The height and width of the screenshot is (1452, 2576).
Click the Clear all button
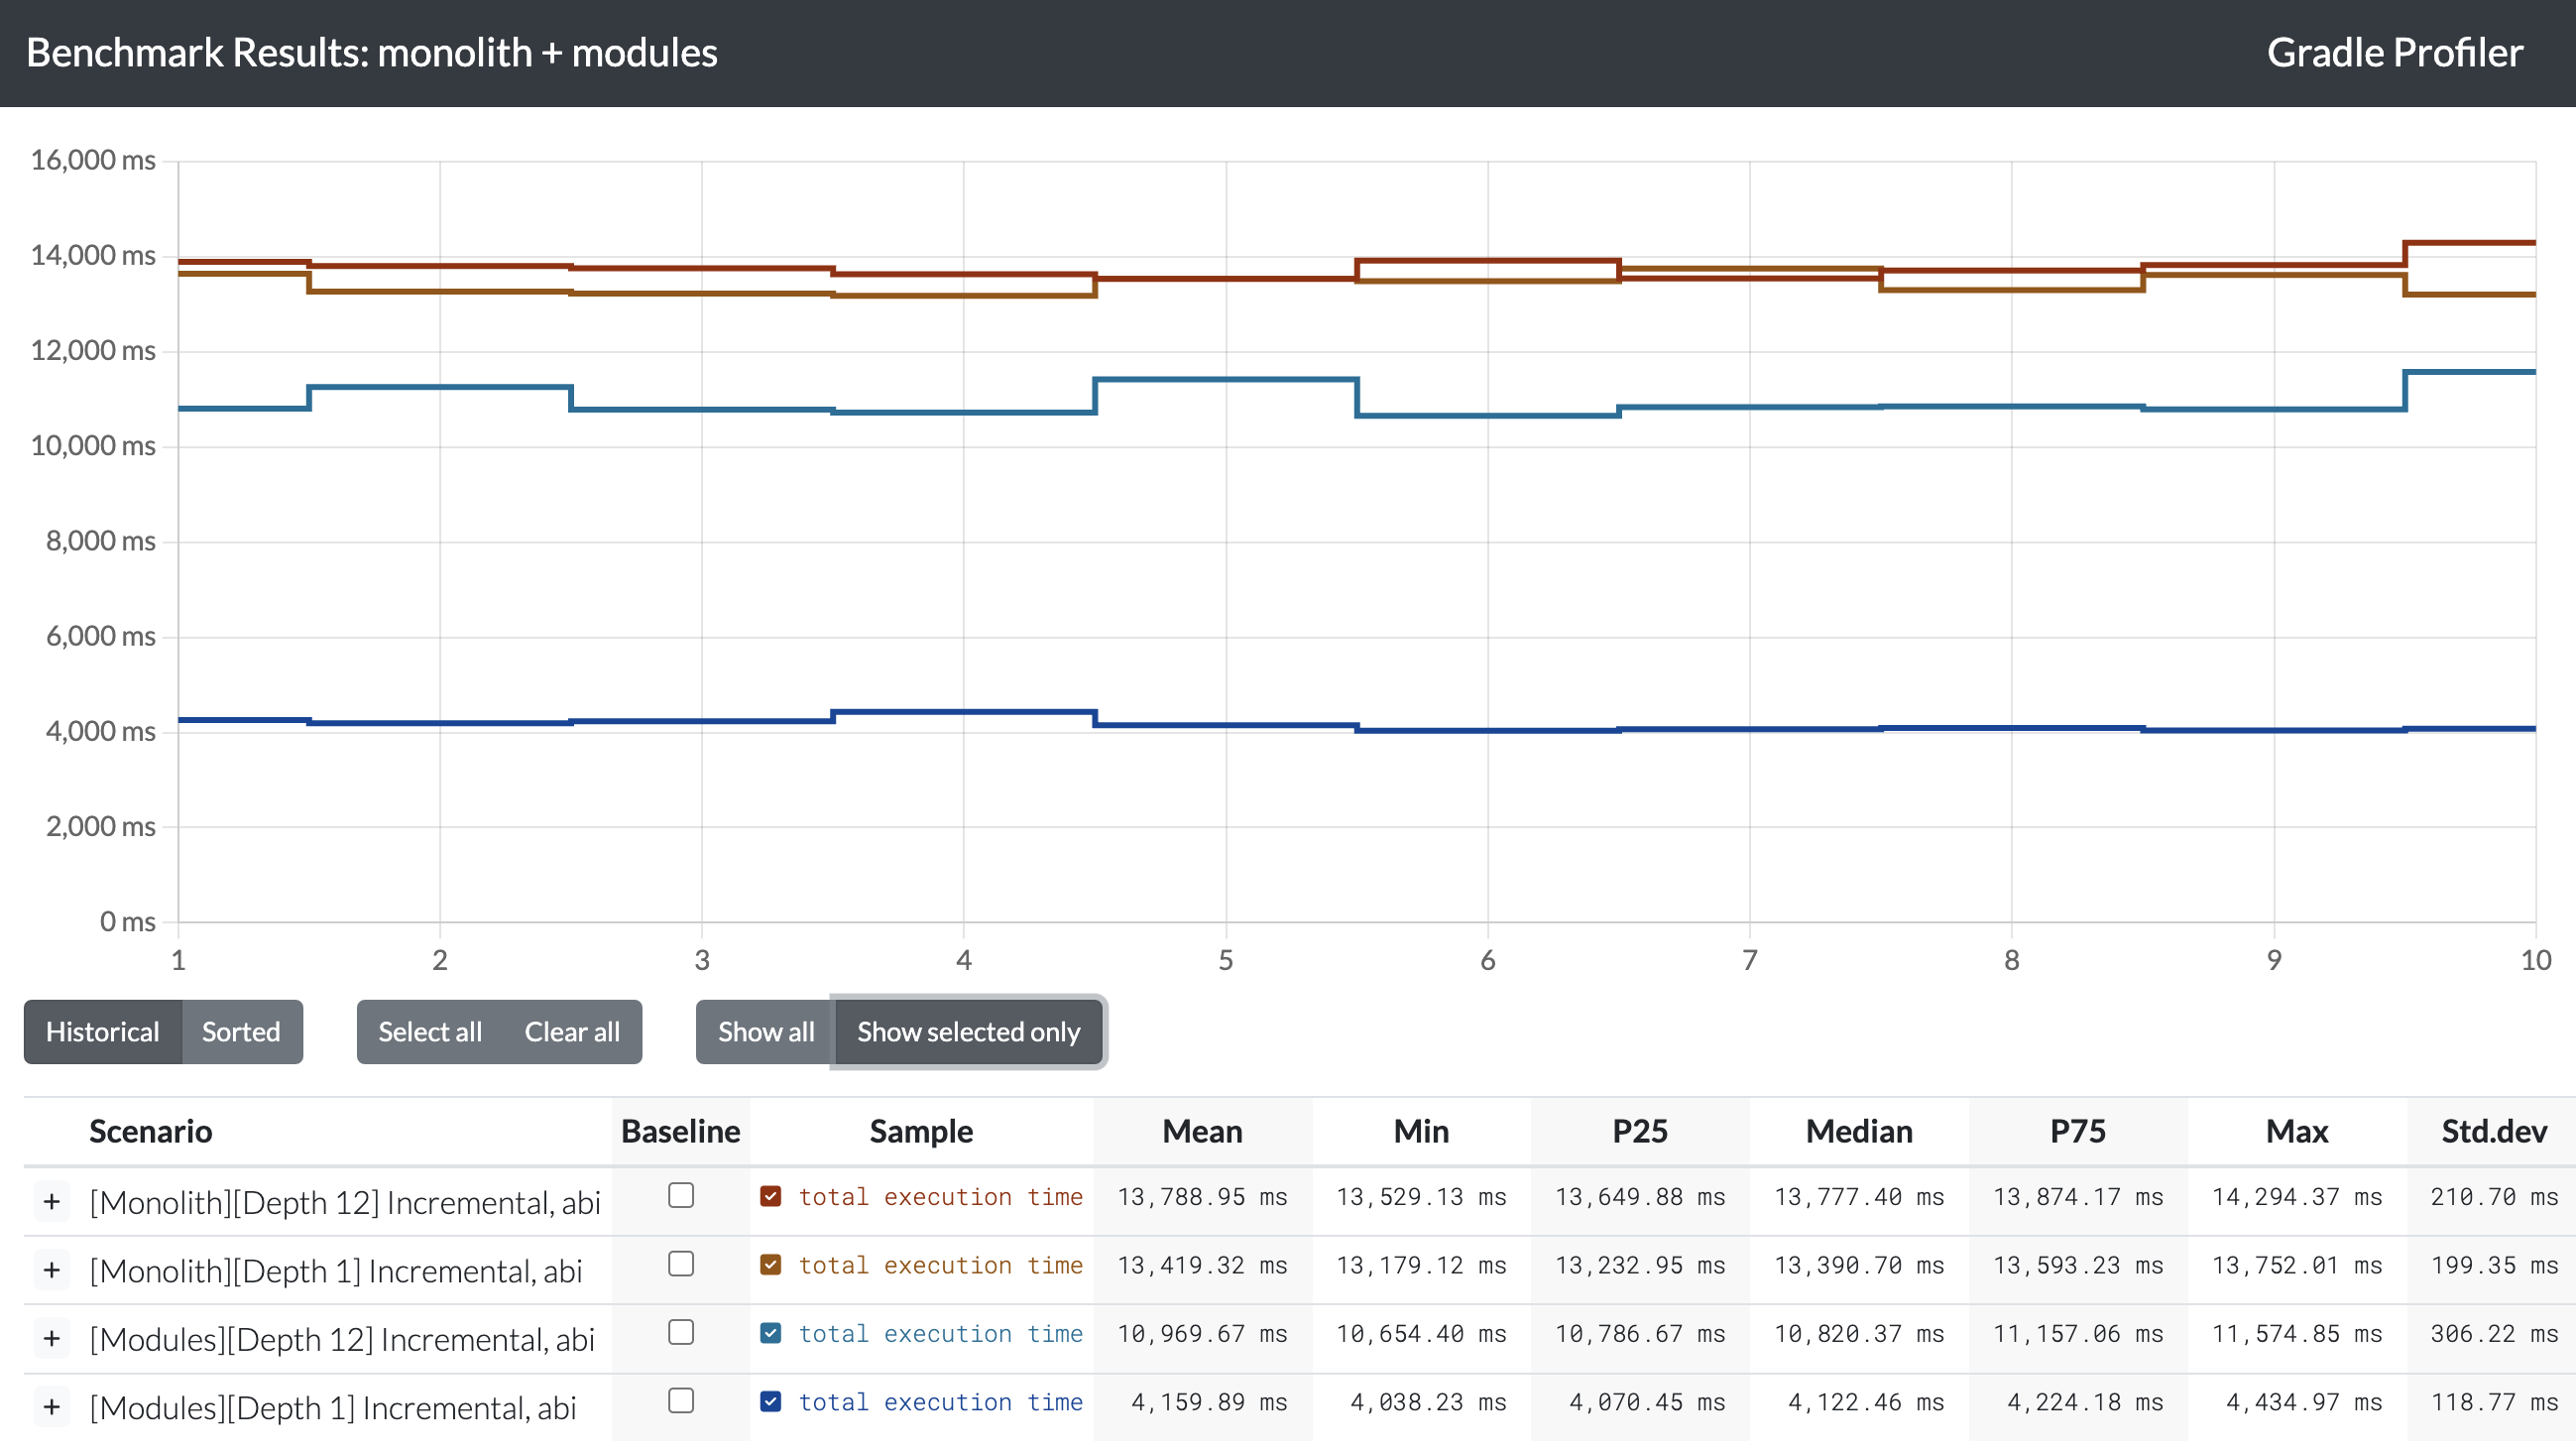(x=572, y=1032)
